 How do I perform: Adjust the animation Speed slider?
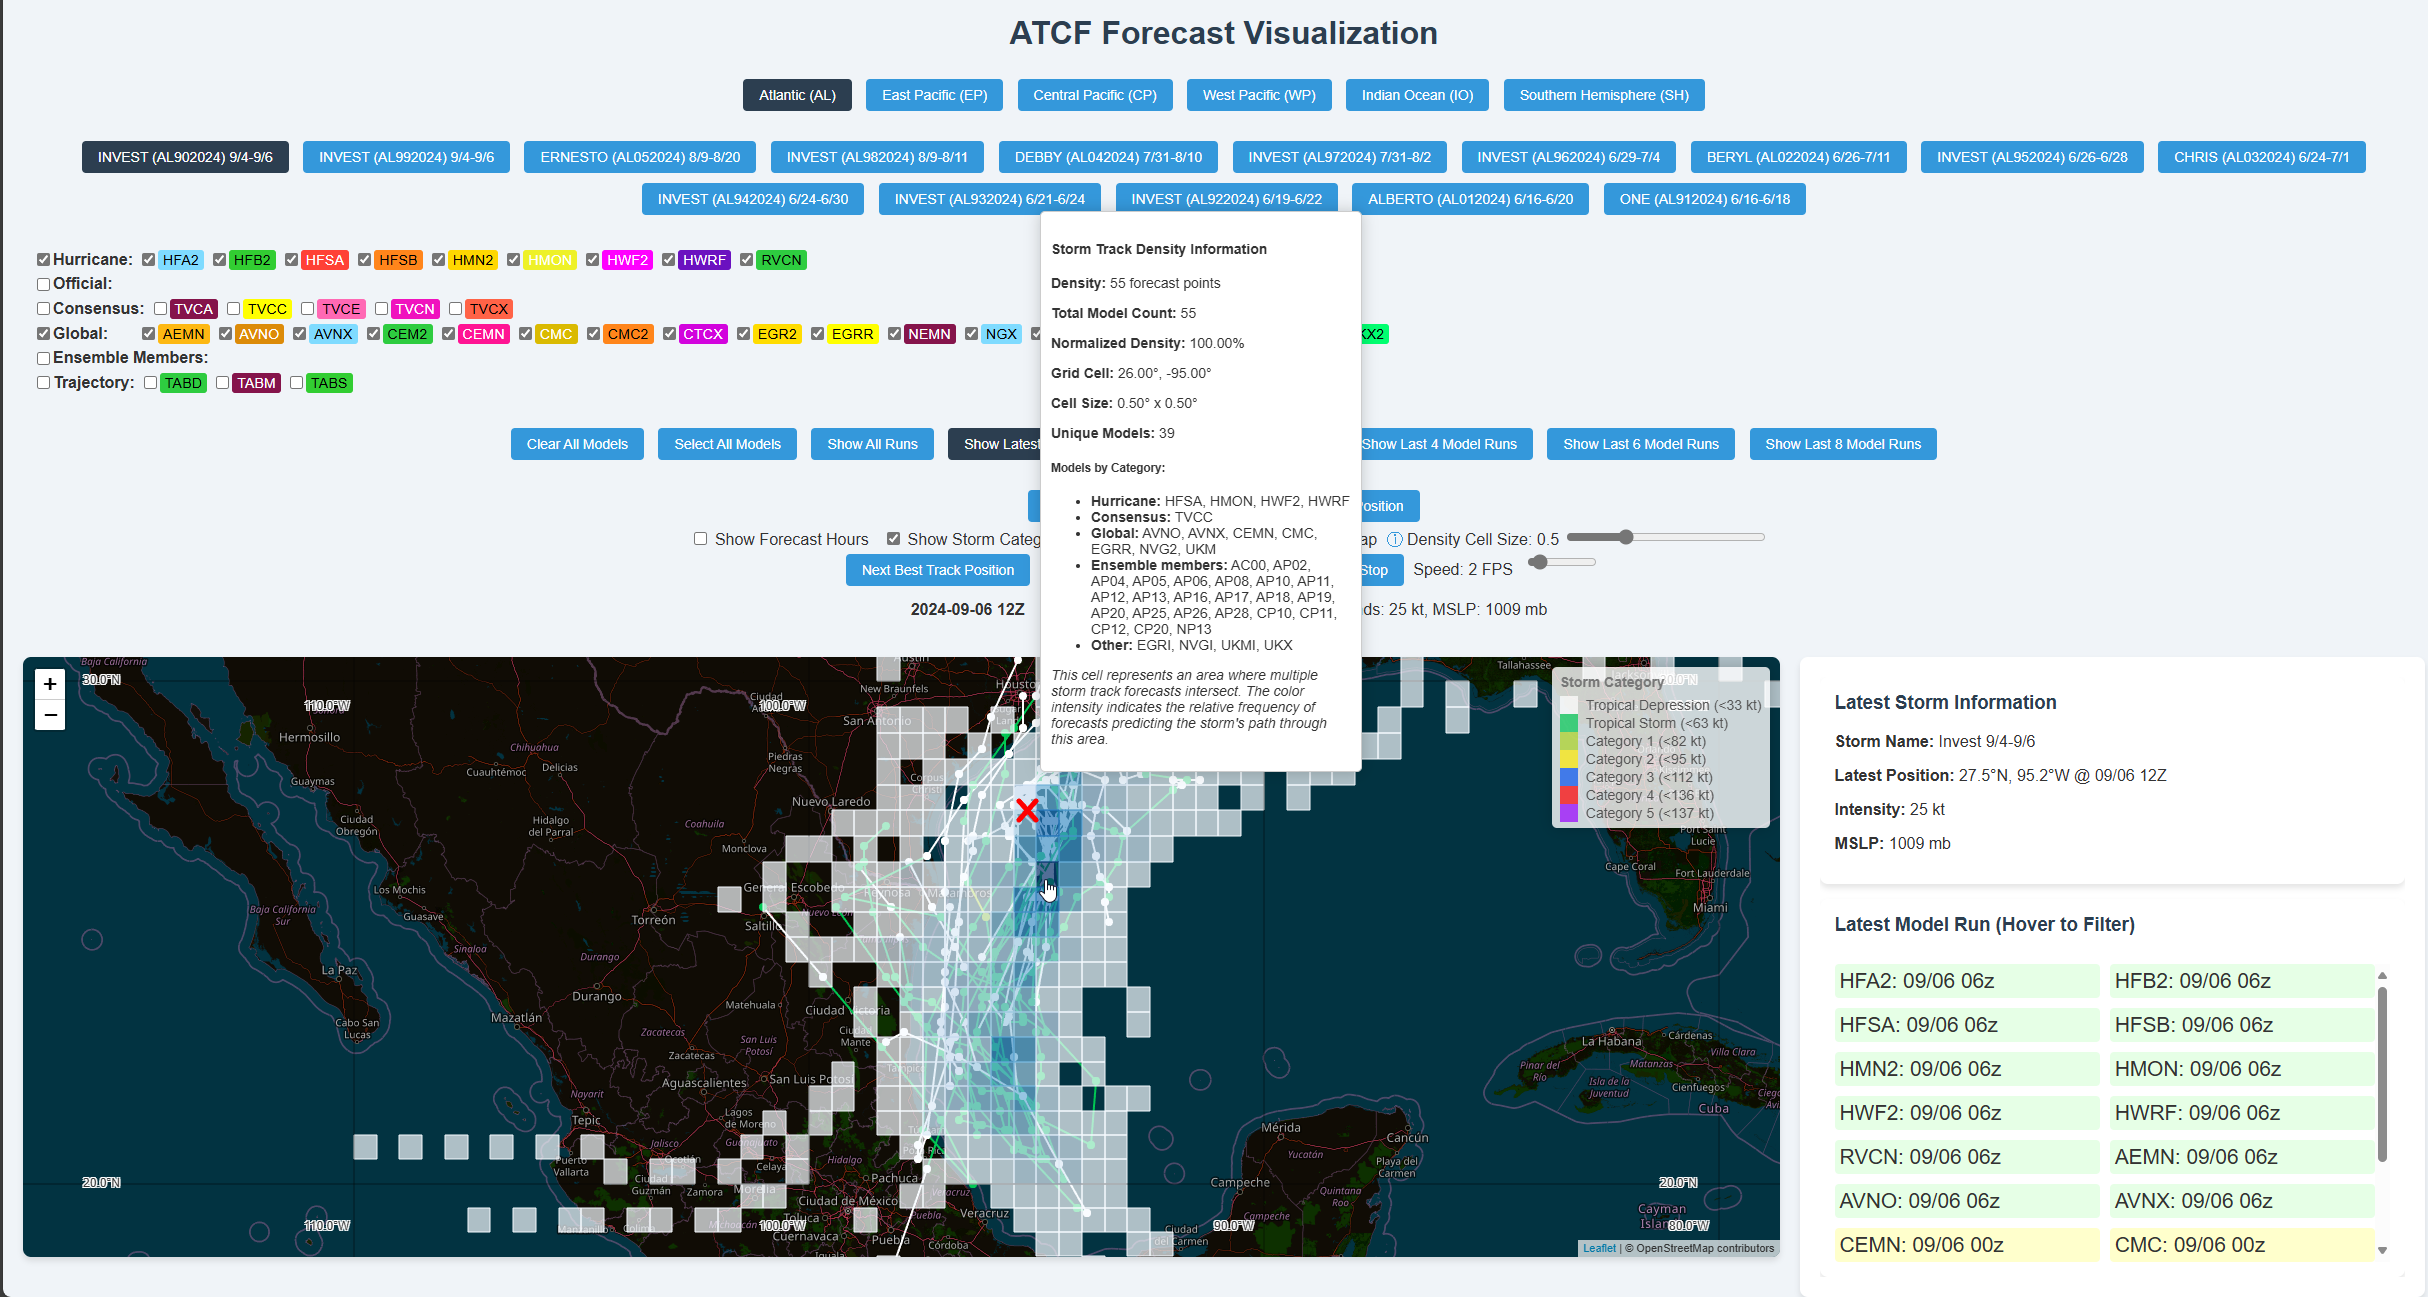click(x=1562, y=563)
